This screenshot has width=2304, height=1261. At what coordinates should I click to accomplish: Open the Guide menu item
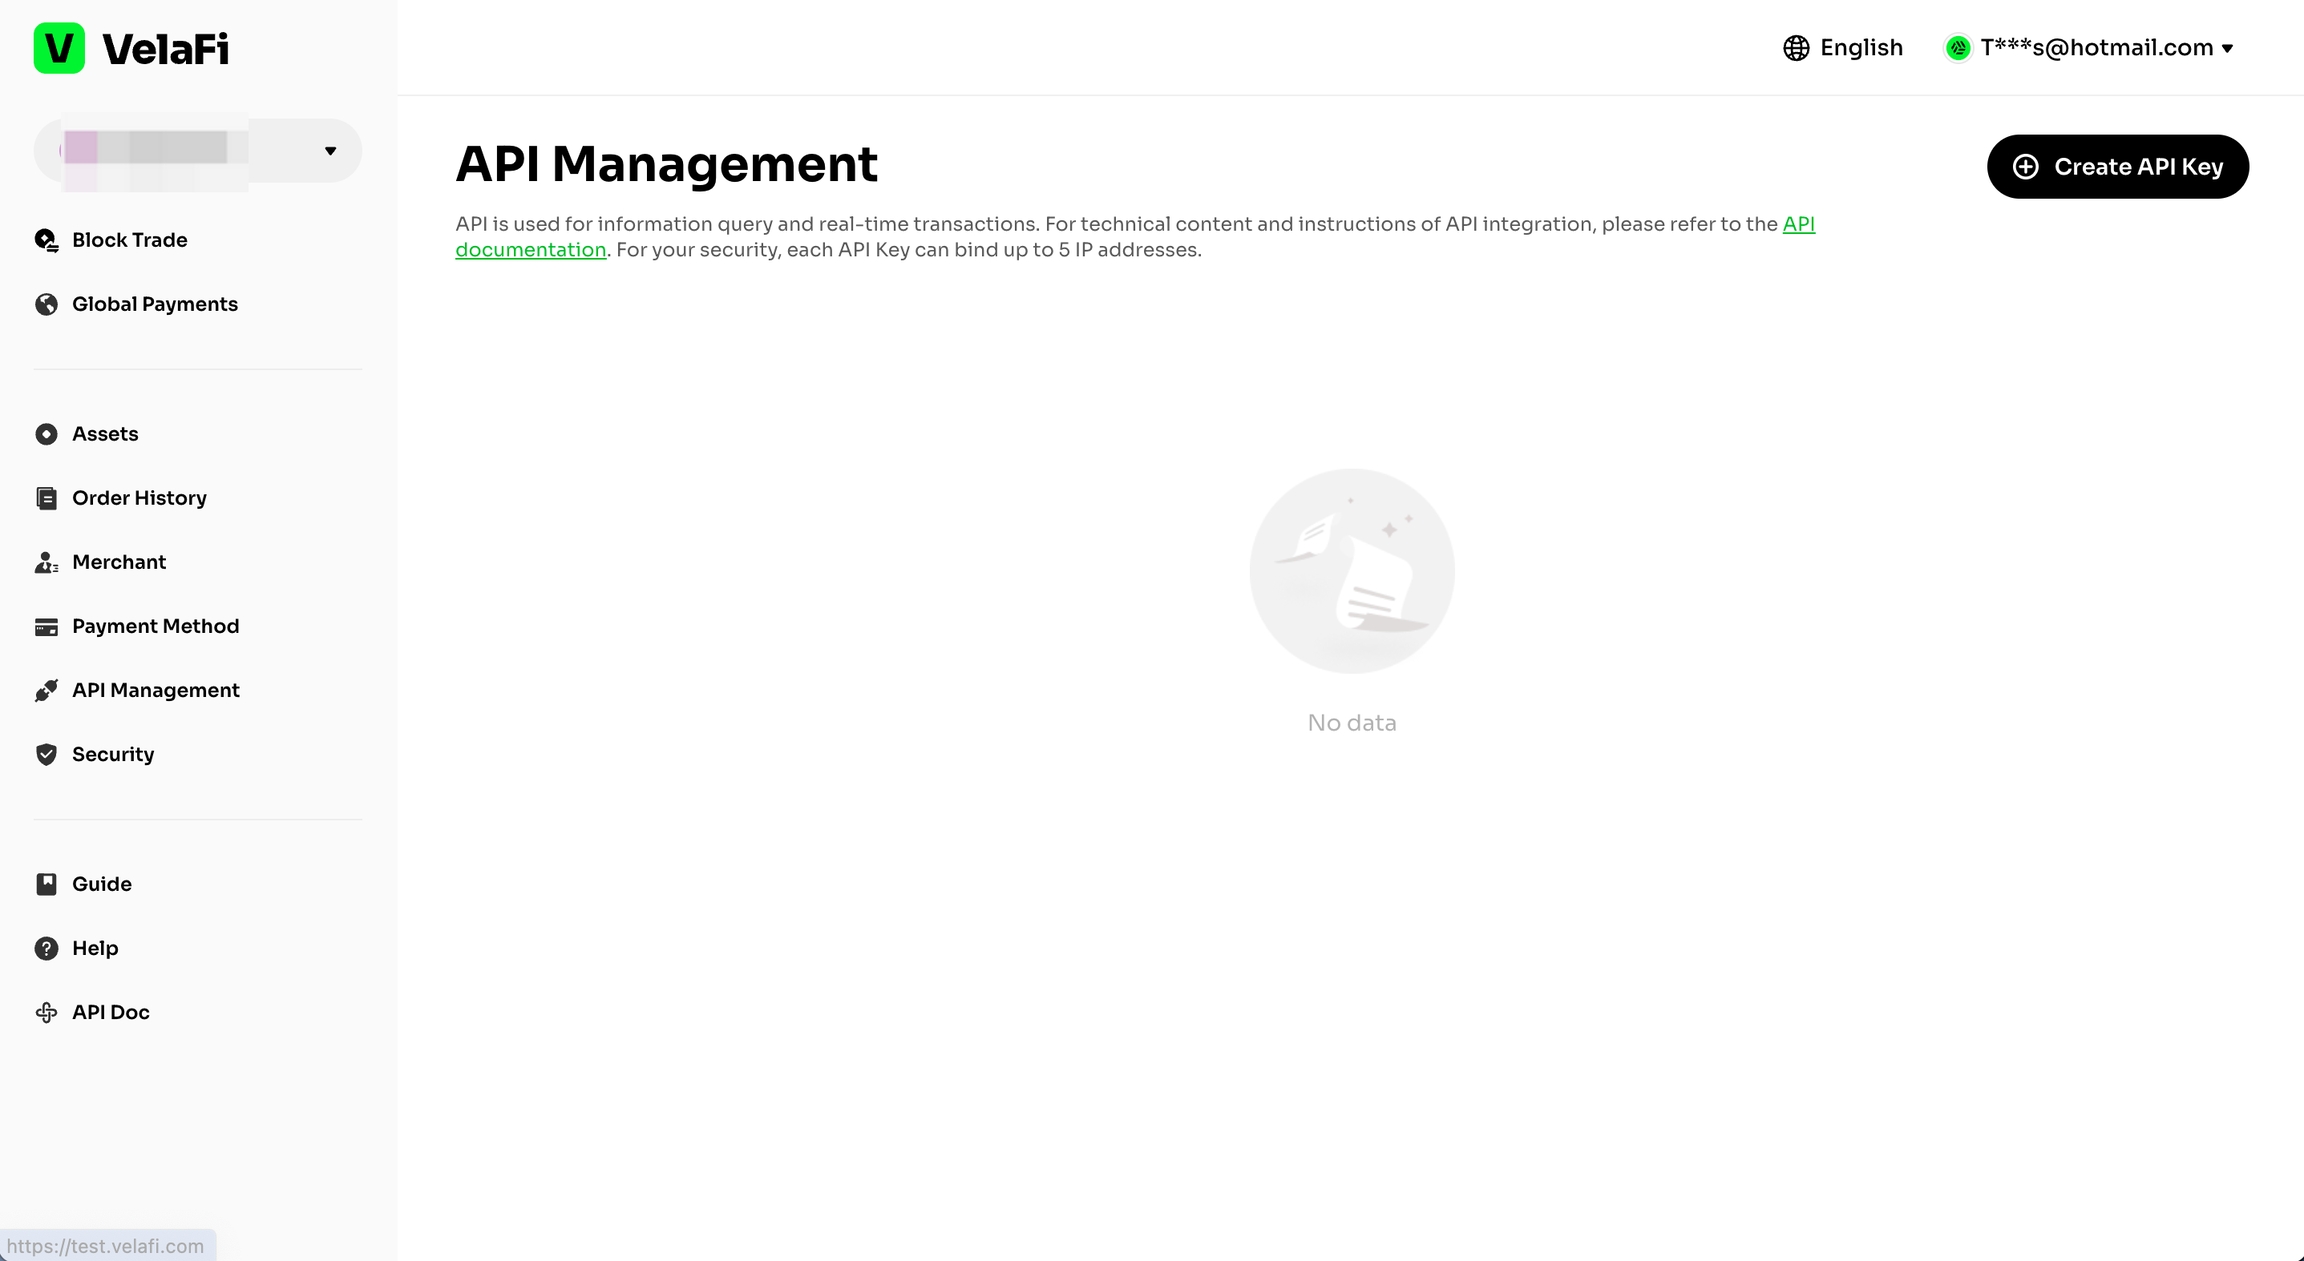tap(102, 884)
